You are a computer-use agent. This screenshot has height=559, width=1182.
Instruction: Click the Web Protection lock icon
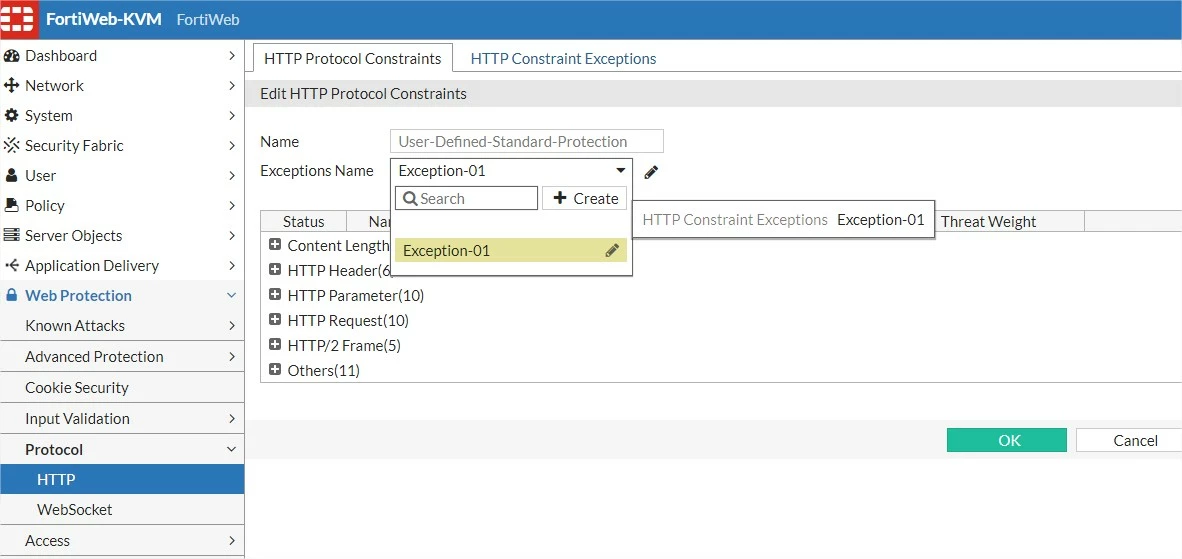click(x=11, y=295)
